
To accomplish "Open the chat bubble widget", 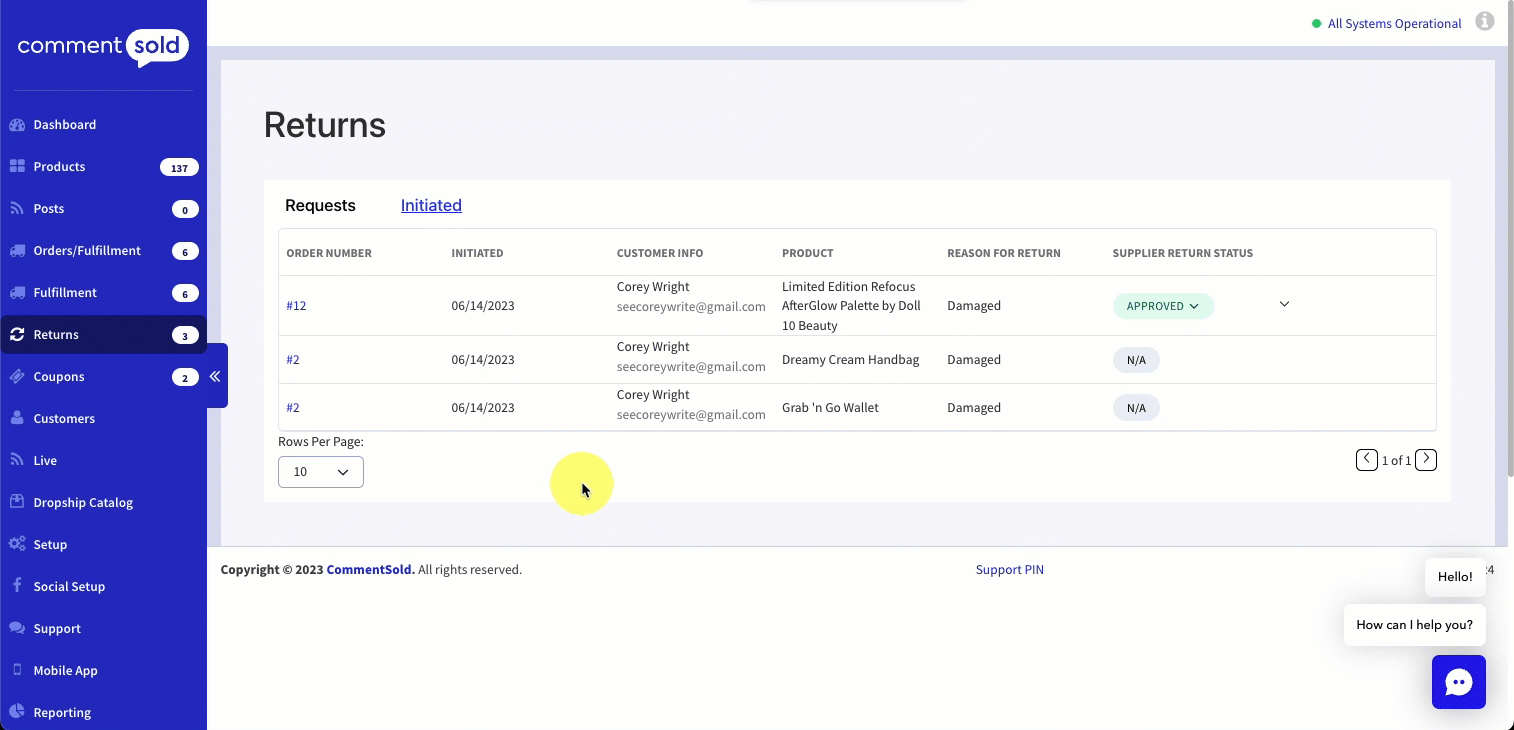I will [1458, 682].
